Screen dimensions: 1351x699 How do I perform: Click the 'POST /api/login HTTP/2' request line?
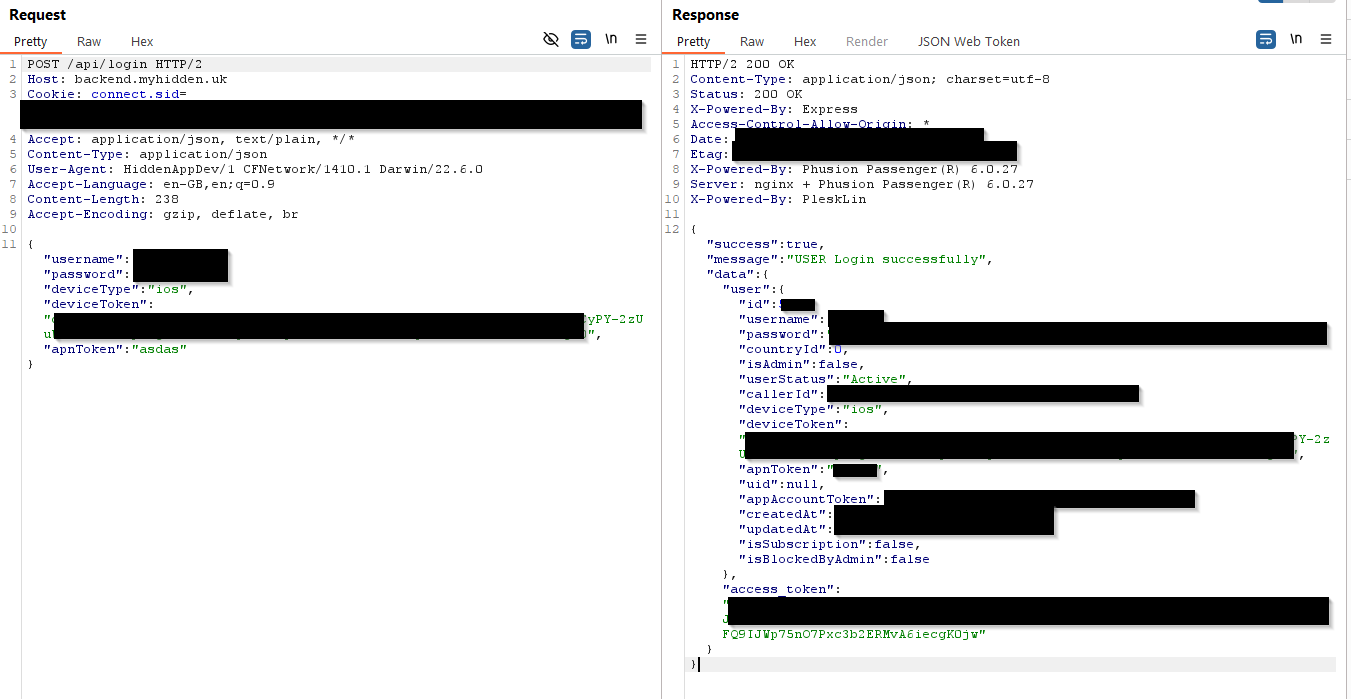114,64
